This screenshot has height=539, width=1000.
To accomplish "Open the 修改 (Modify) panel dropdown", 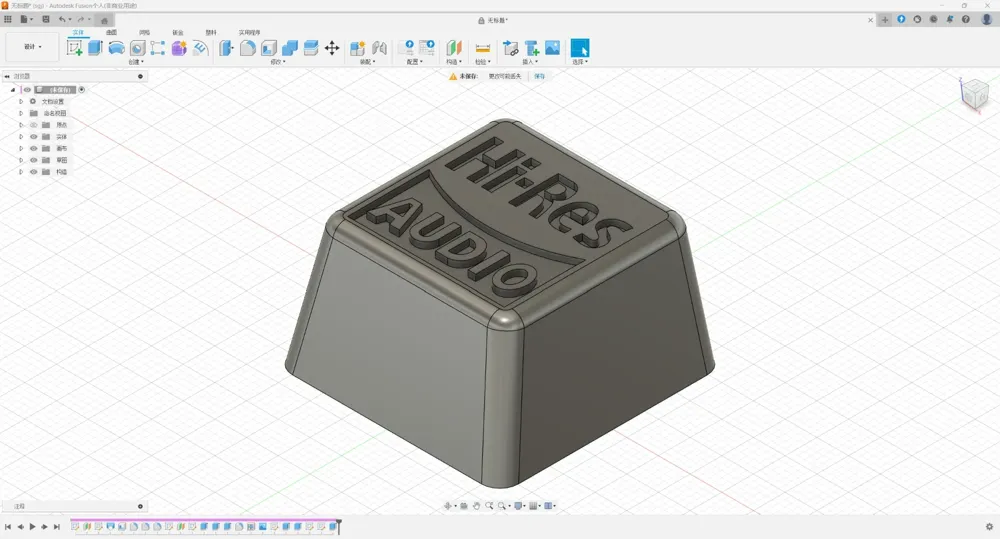I will 278,62.
